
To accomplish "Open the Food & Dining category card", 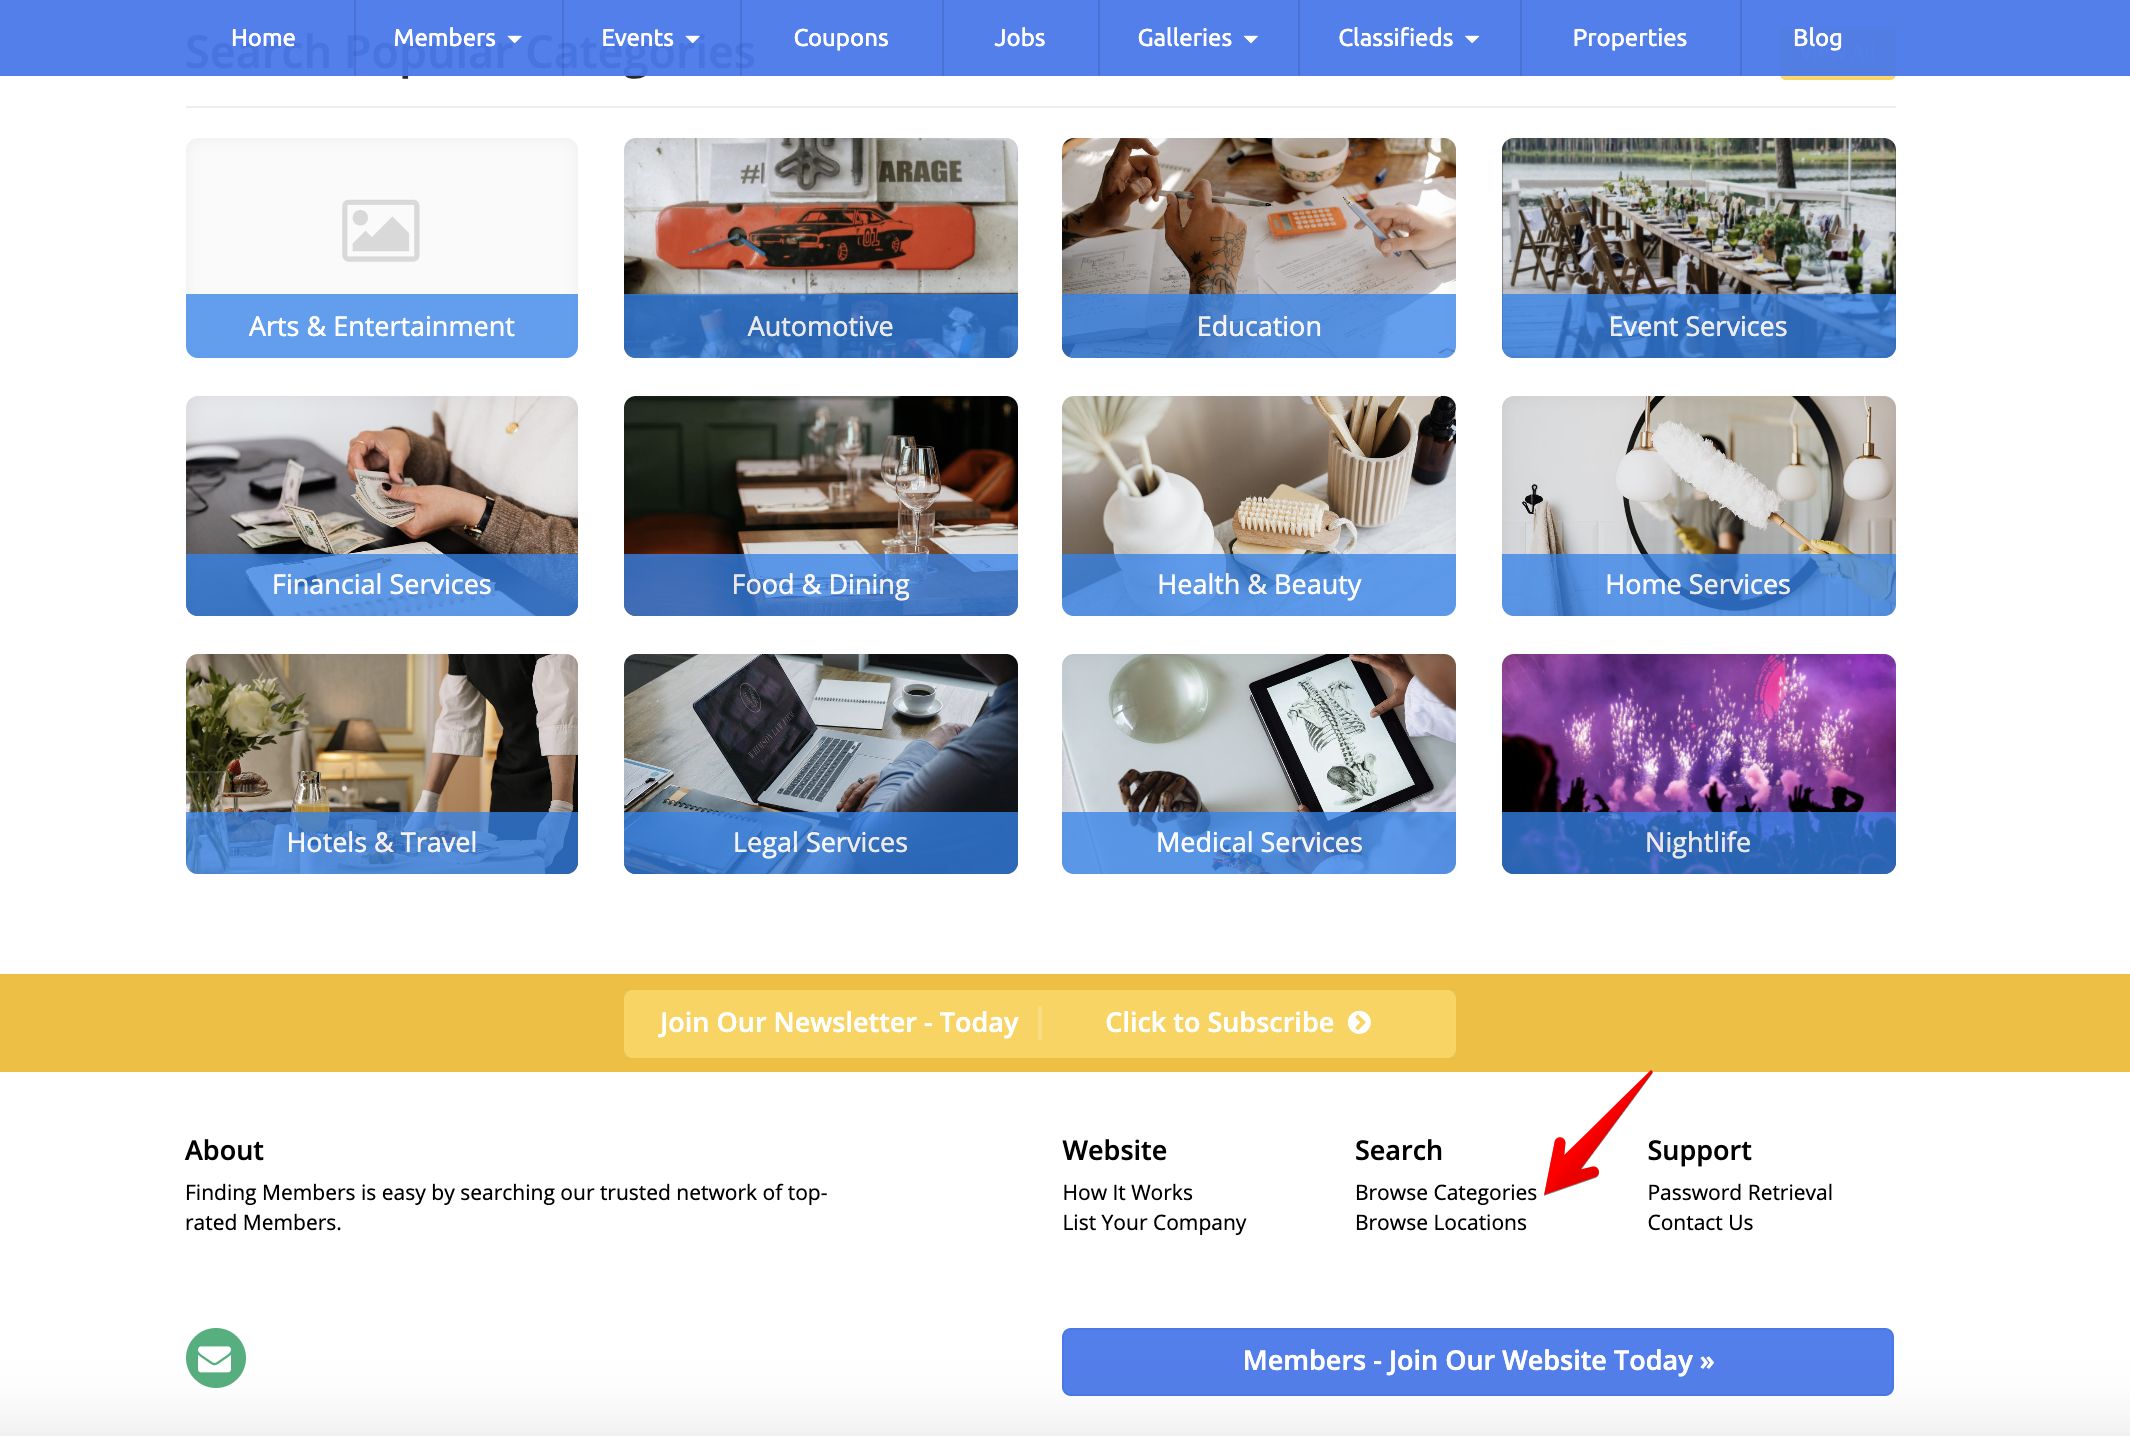I will pyautogui.click(x=821, y=506).
